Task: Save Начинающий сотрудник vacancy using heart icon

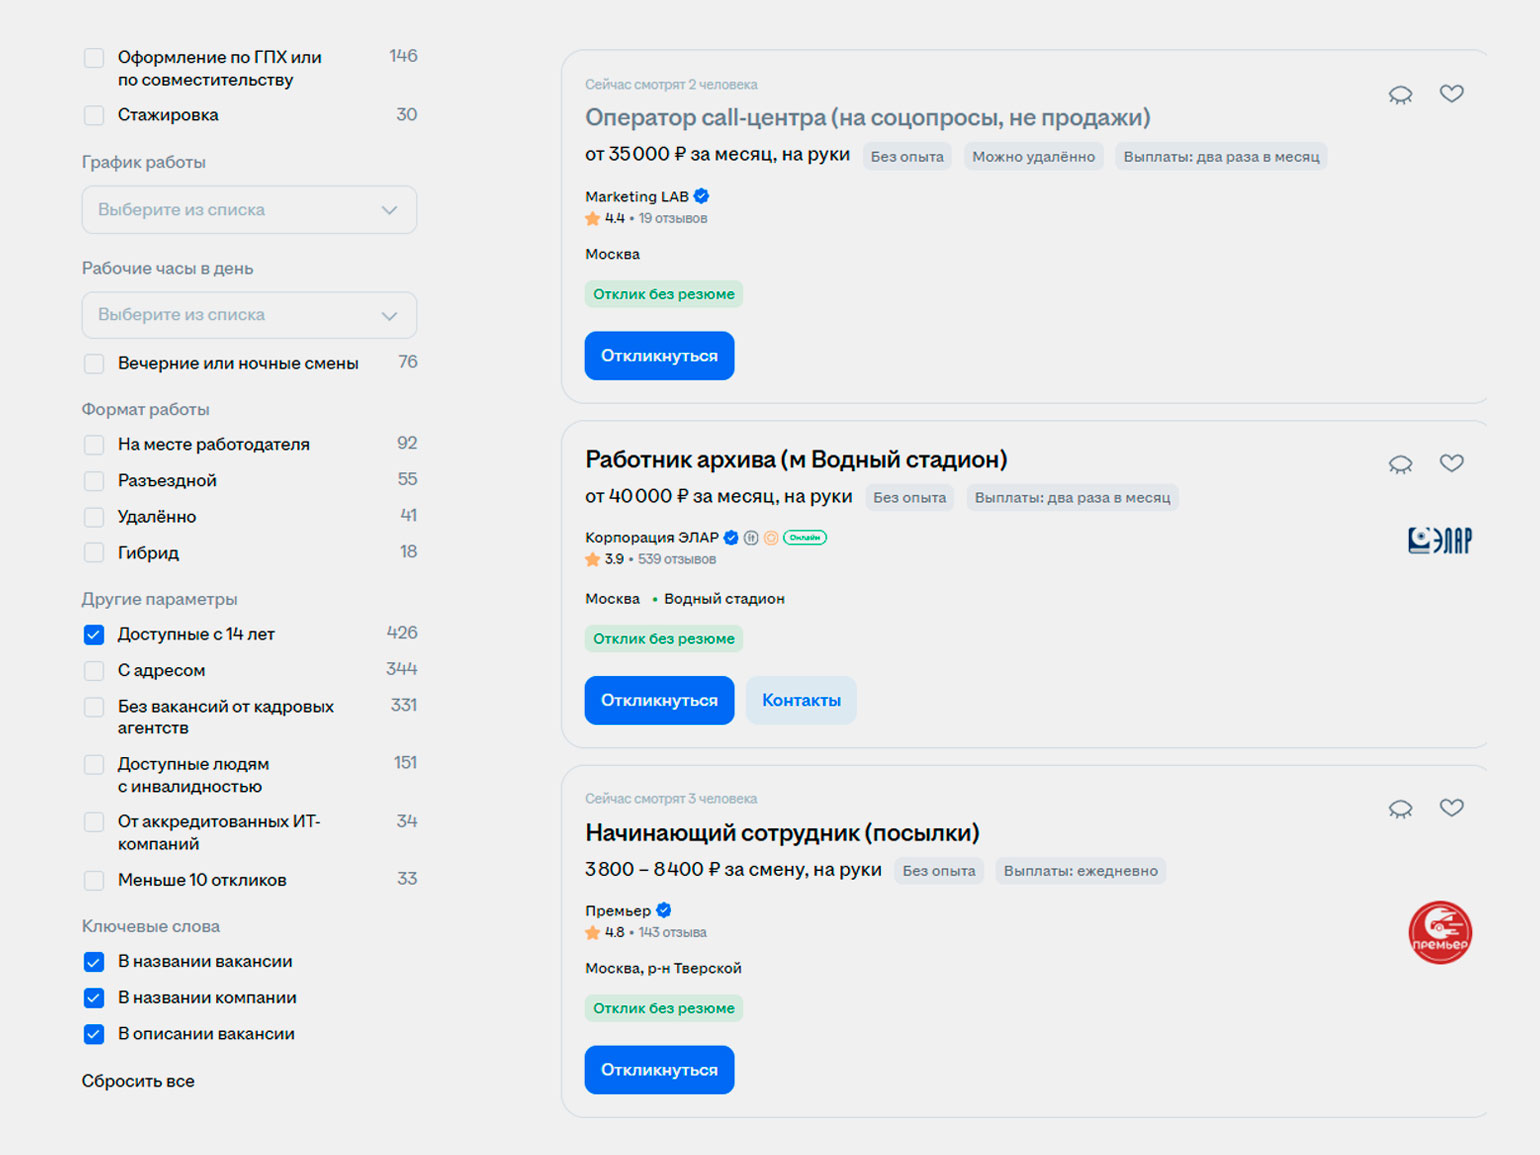Action: pyautogui.click(x=1451, y=808)
